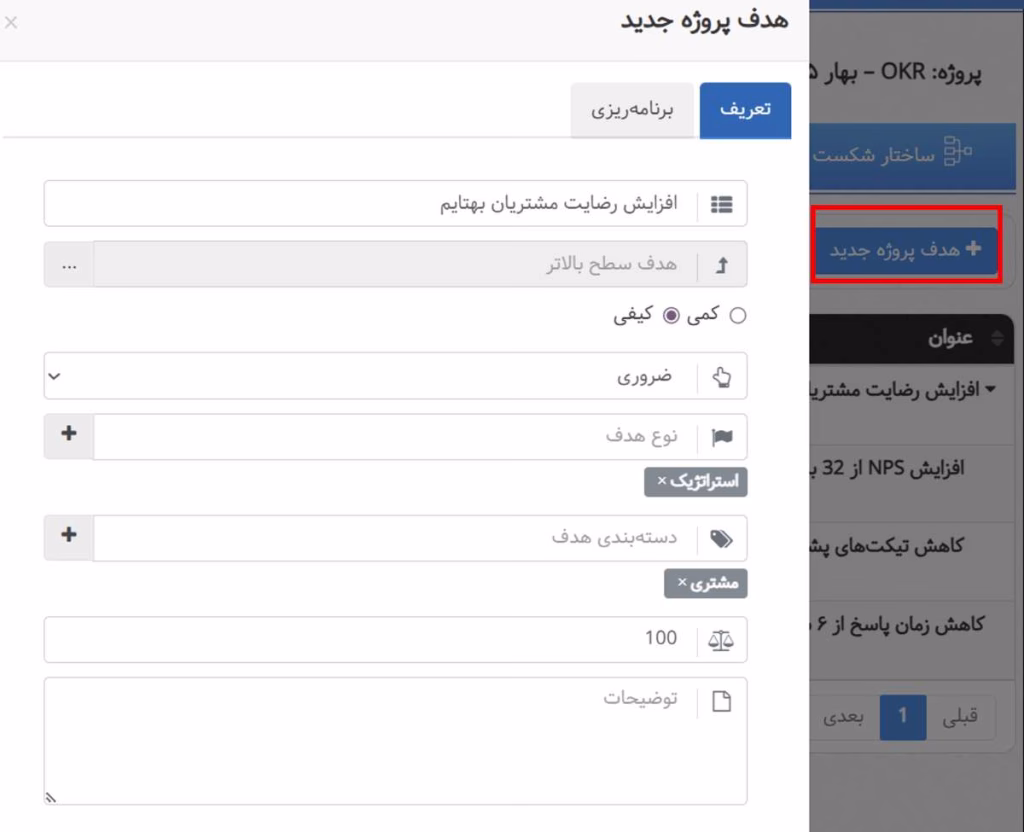The width and height of the screenshot is (1024, 832).
Task: Click the document icon beside توضیحات
Action: [722, 699]
